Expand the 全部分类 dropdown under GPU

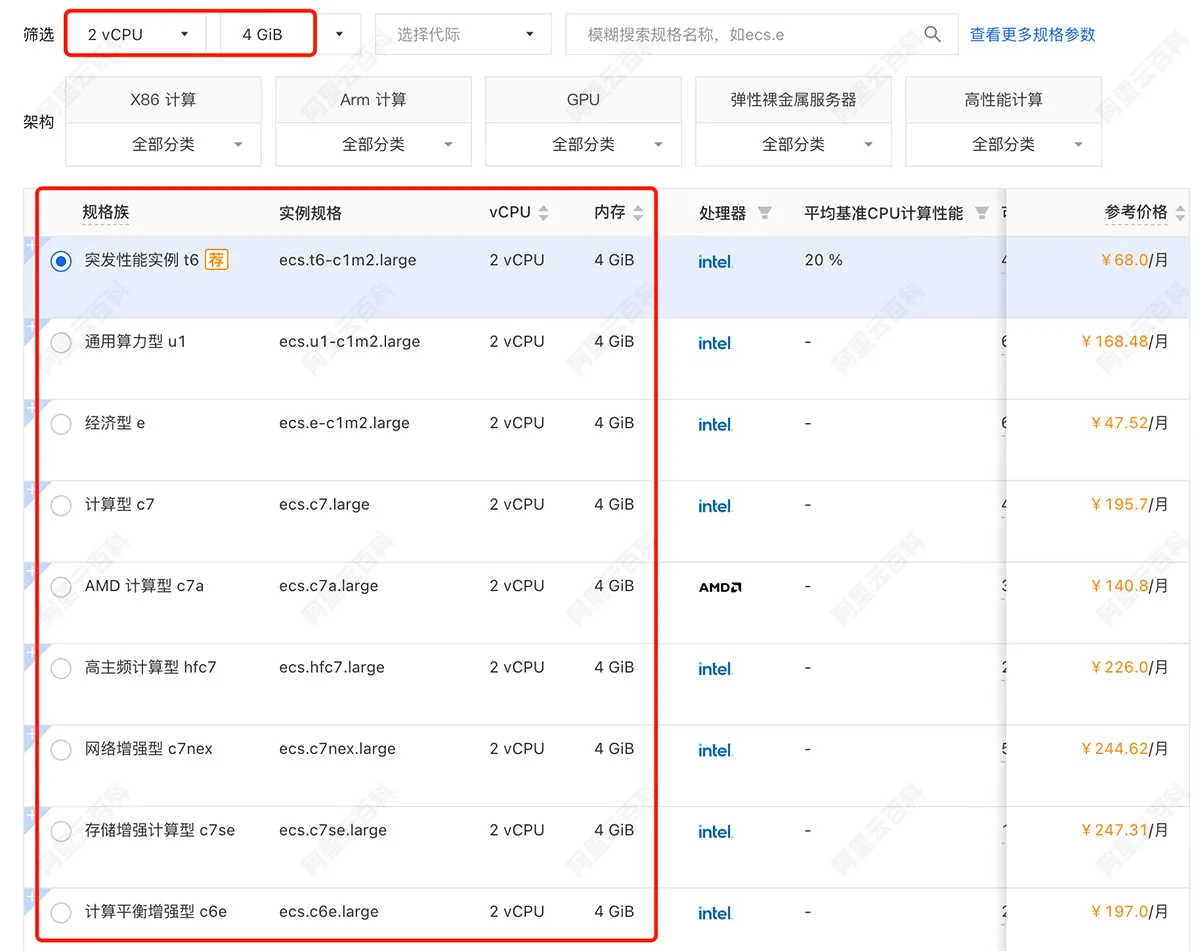point(583,143)
